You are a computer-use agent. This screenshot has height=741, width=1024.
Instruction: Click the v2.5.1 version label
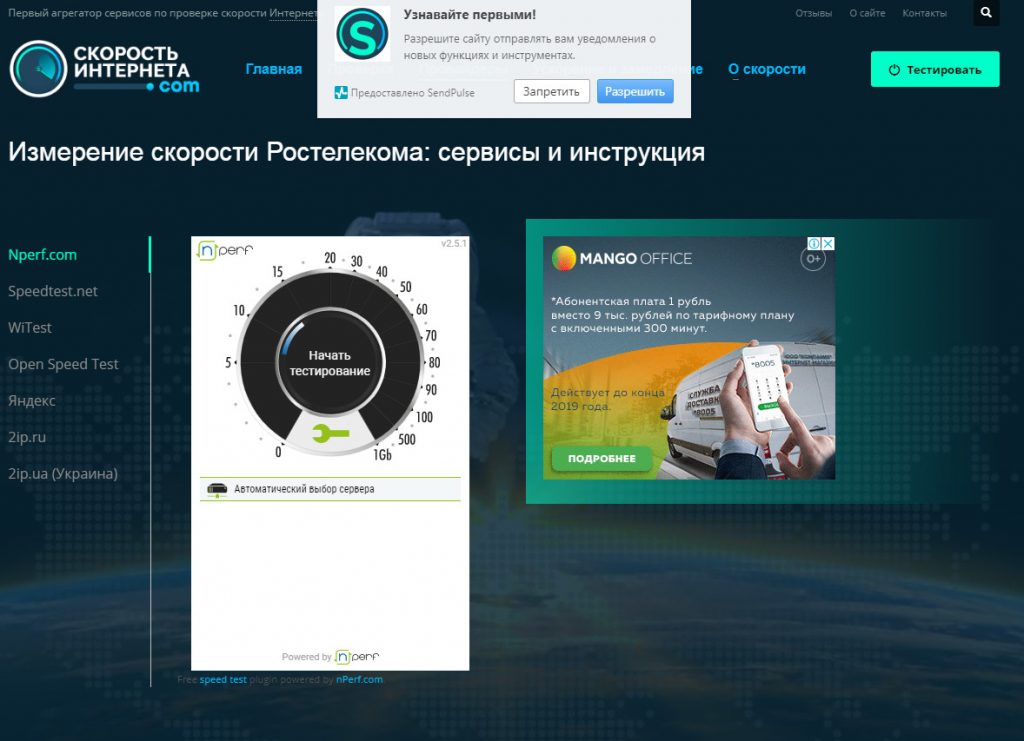454,244
